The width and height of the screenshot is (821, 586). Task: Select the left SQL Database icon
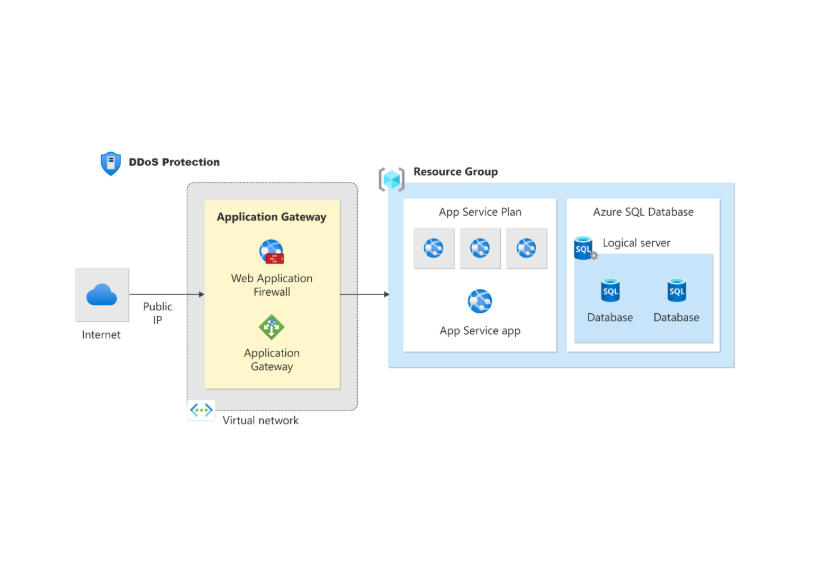610,291
